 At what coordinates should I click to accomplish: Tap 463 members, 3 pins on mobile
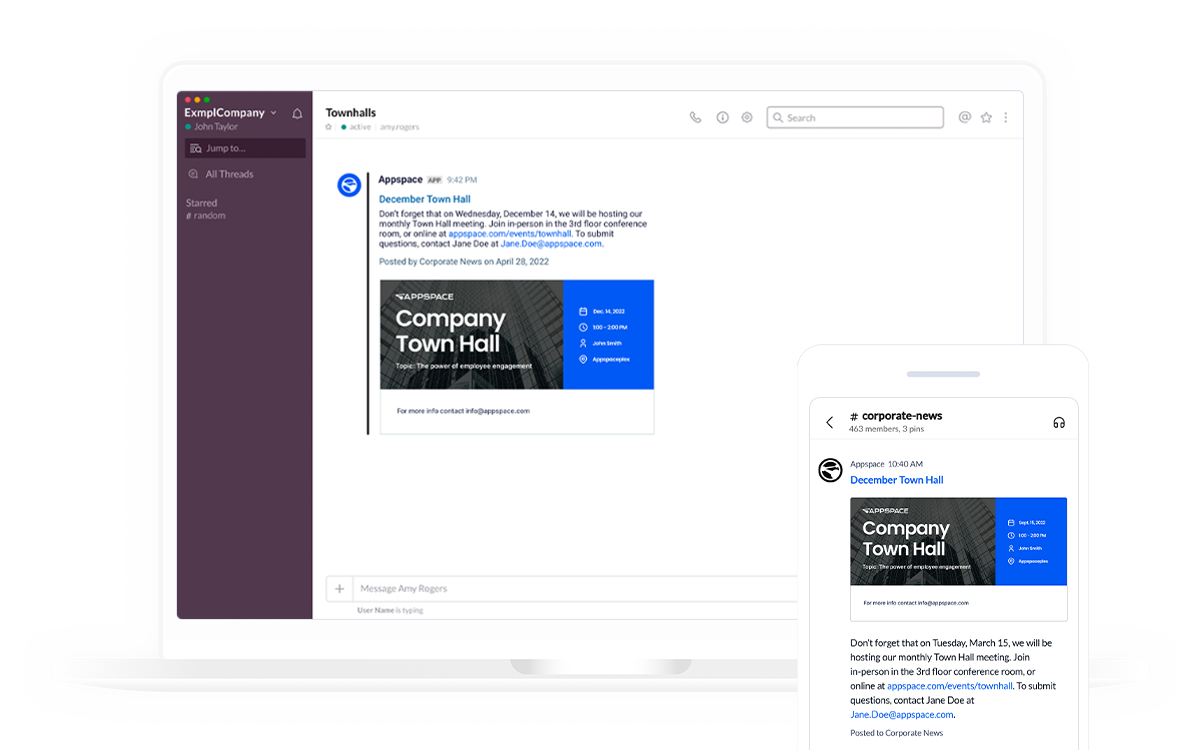point(887,429)
